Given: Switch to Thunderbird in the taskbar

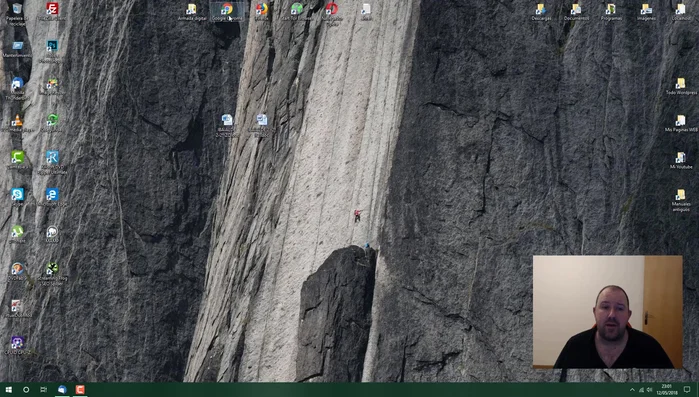Looking at the screenshot, I should [62, 389].
